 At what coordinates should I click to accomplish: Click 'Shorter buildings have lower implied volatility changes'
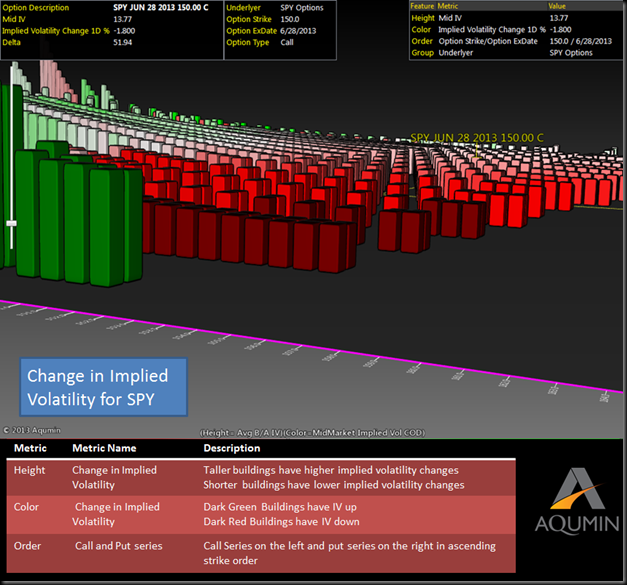[x=334, y=485]
